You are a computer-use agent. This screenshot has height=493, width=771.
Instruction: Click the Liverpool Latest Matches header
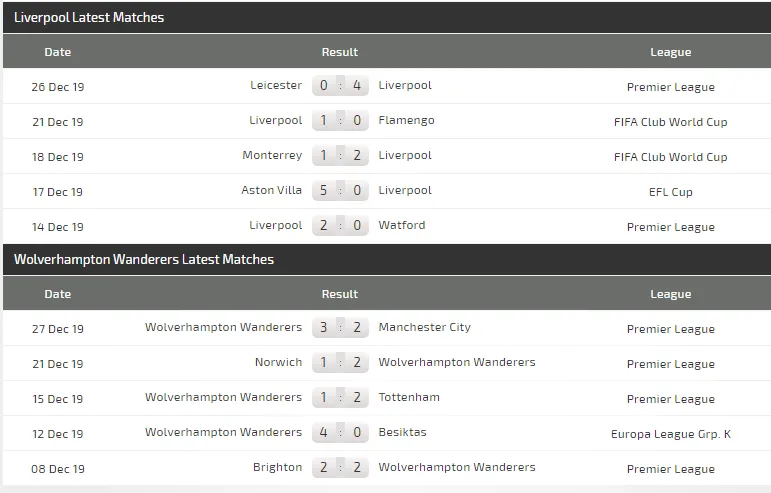click(89, 17)
